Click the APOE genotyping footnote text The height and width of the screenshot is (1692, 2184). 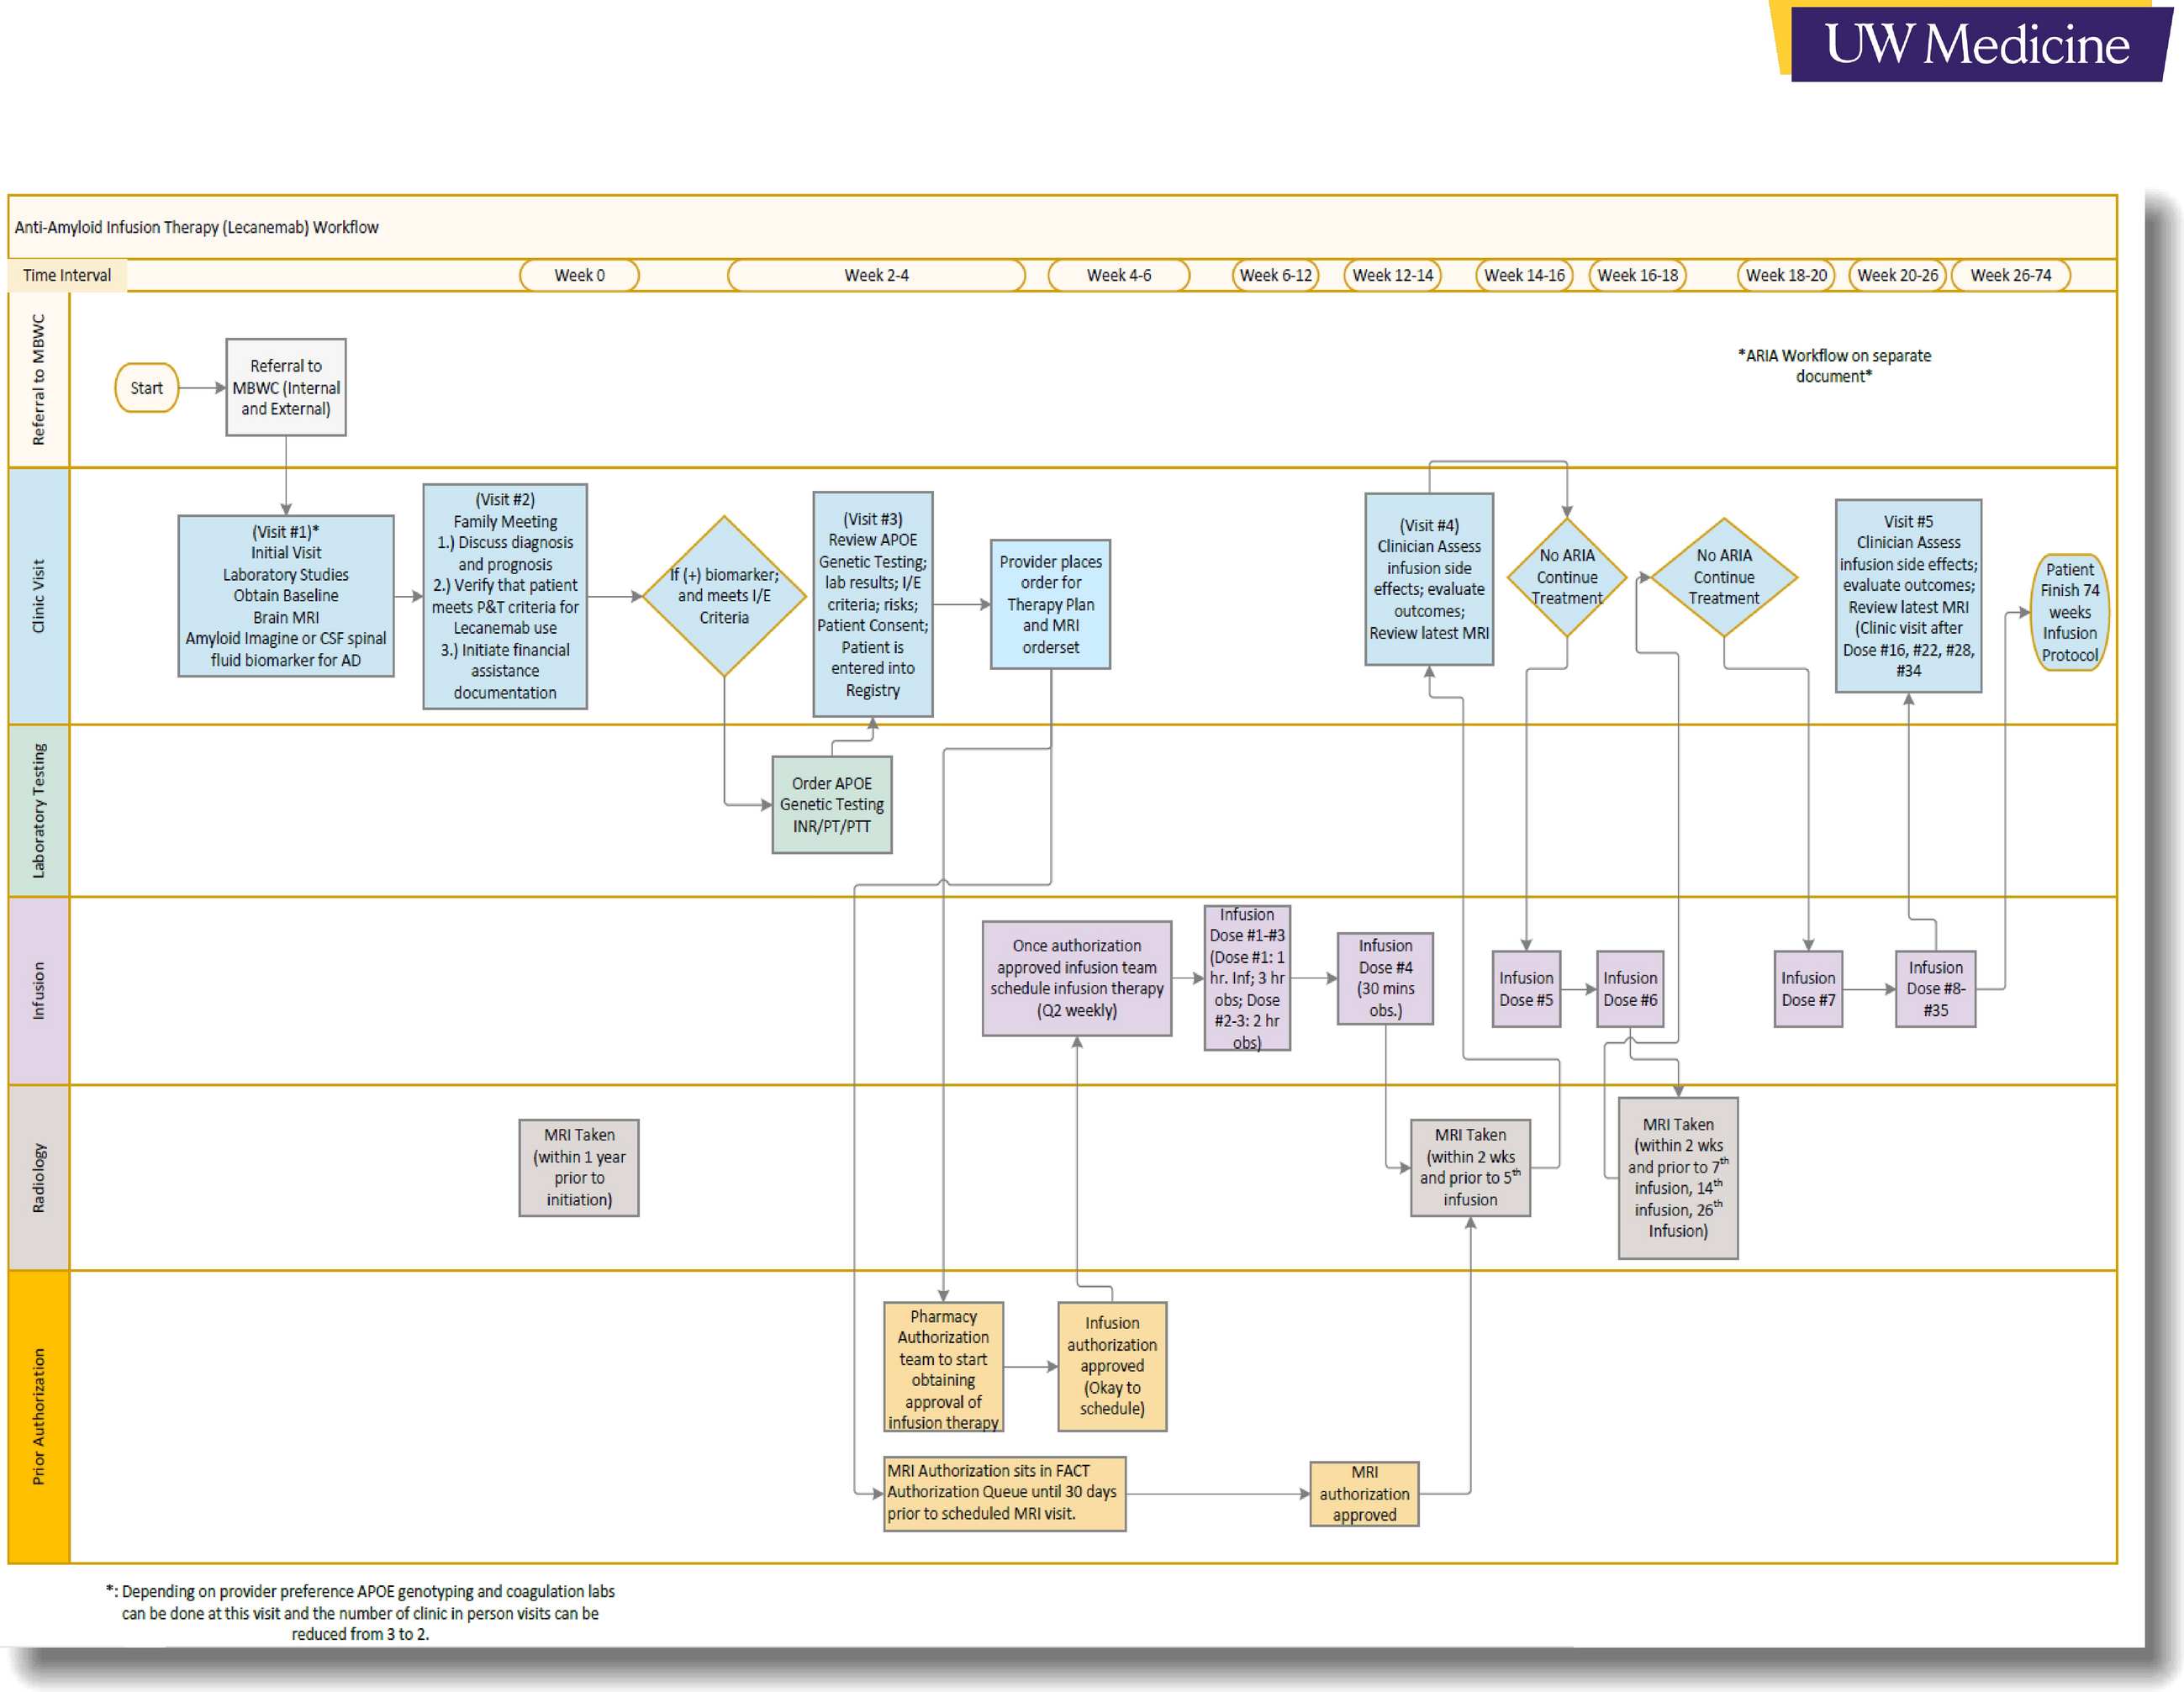(x=360, y=1612)
